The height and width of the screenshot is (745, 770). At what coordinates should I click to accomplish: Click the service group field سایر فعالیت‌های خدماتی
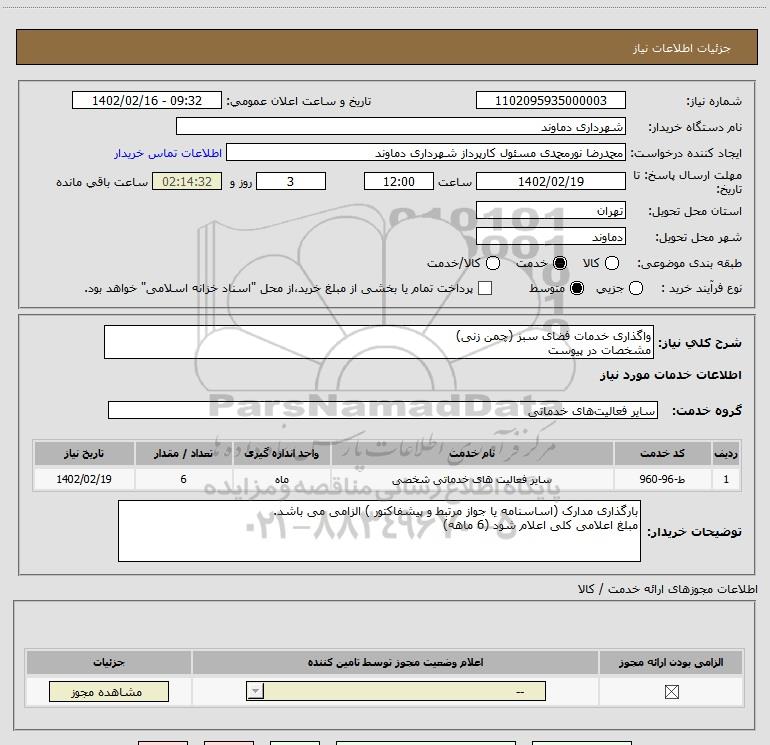coord(383,410)
